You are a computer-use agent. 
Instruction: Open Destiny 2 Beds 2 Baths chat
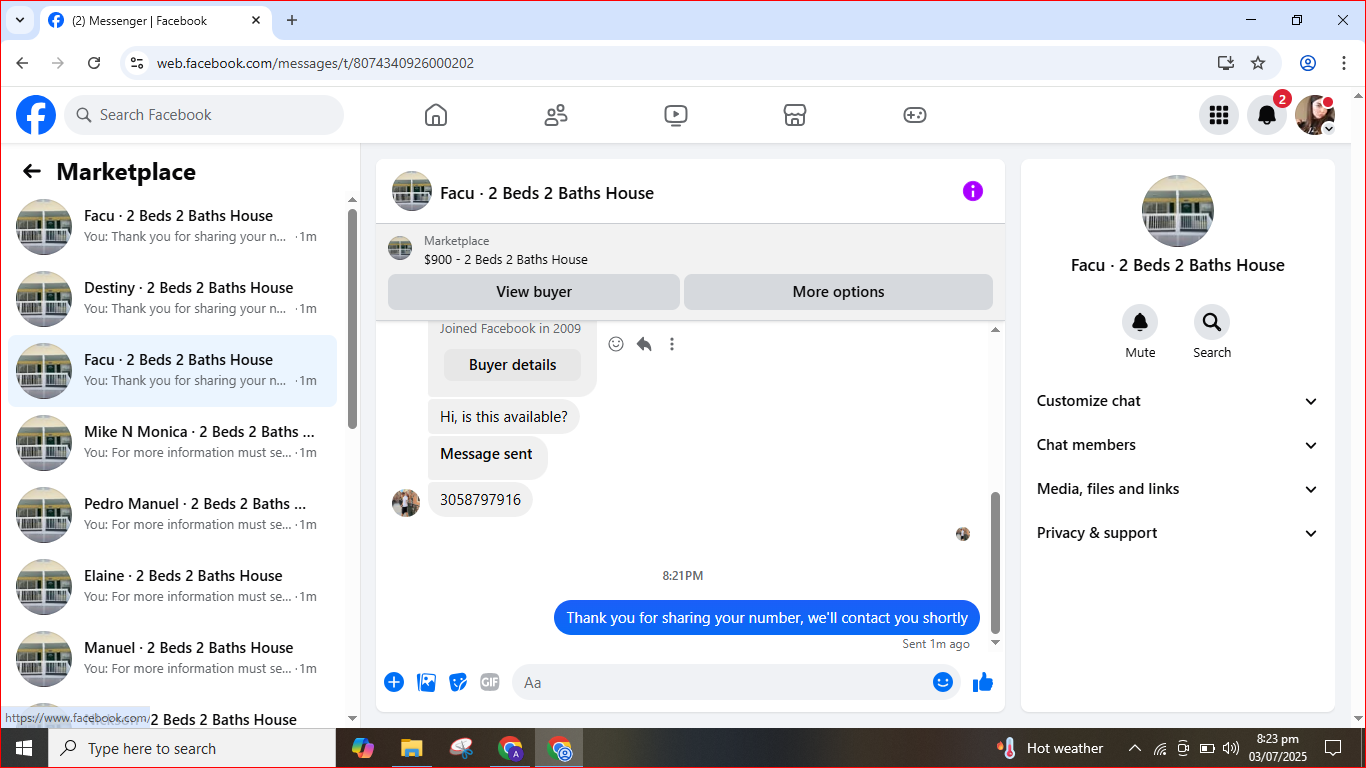click(x=172, y=299)
